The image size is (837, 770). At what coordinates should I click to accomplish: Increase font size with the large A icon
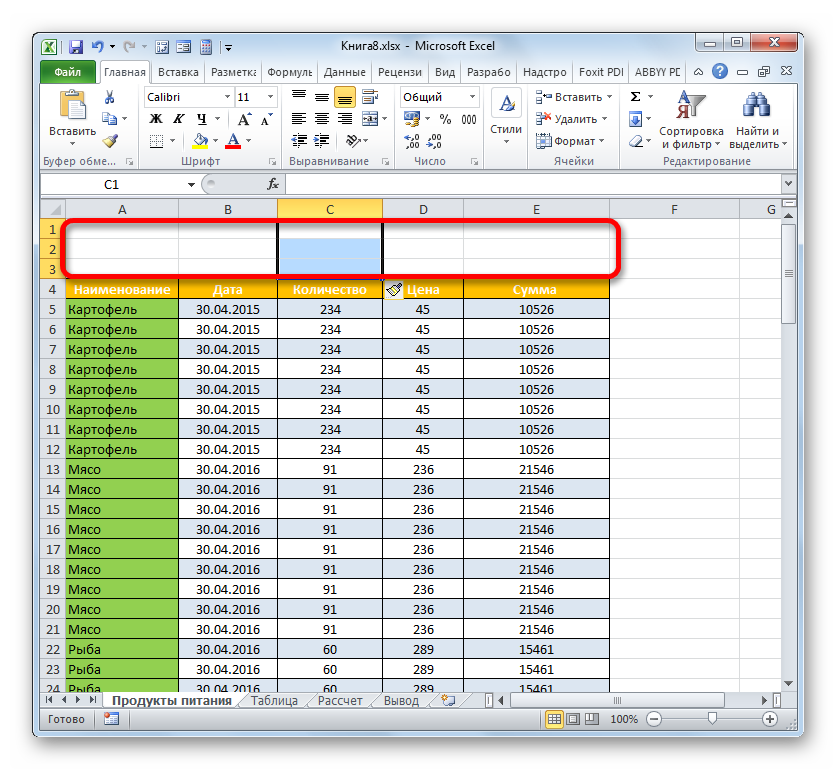[x=244, y=119]
